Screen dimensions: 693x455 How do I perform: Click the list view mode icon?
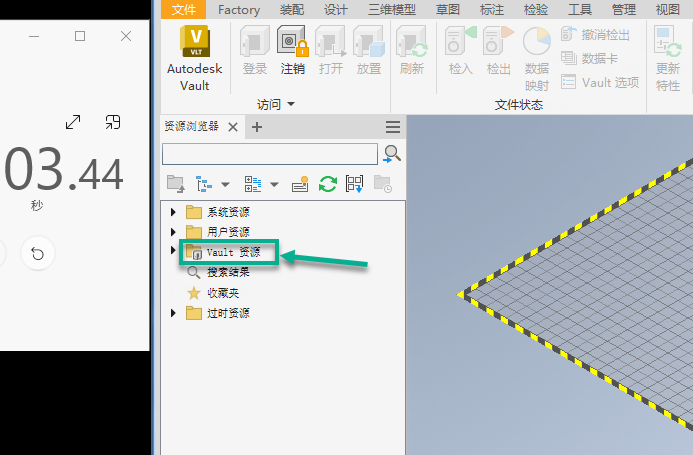[253, 184]
